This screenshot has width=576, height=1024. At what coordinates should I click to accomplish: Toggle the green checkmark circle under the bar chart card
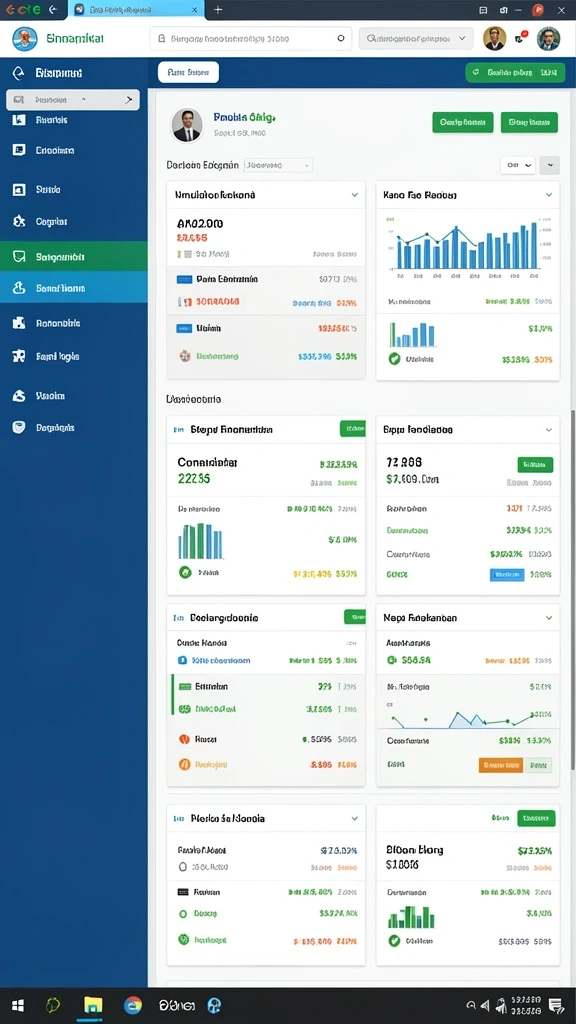pyautogui.click(x=394, y=359)
